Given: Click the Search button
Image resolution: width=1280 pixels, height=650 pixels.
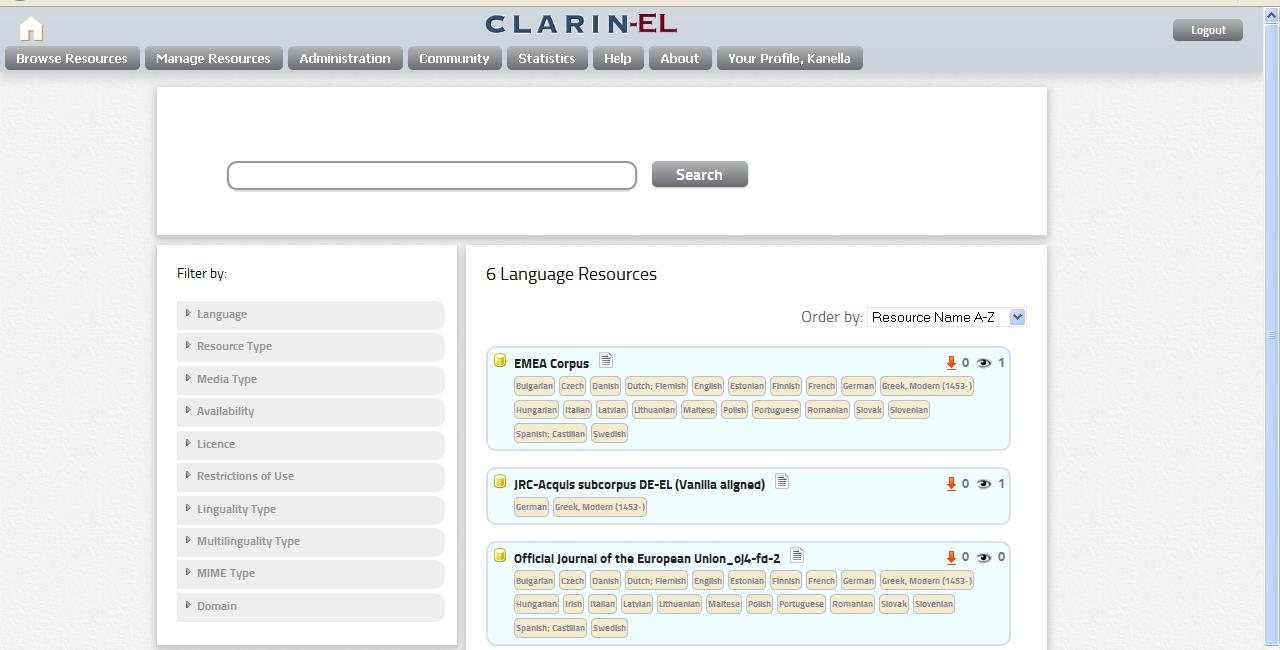Looking at the screenshot, I should click(x=700, y=175).
